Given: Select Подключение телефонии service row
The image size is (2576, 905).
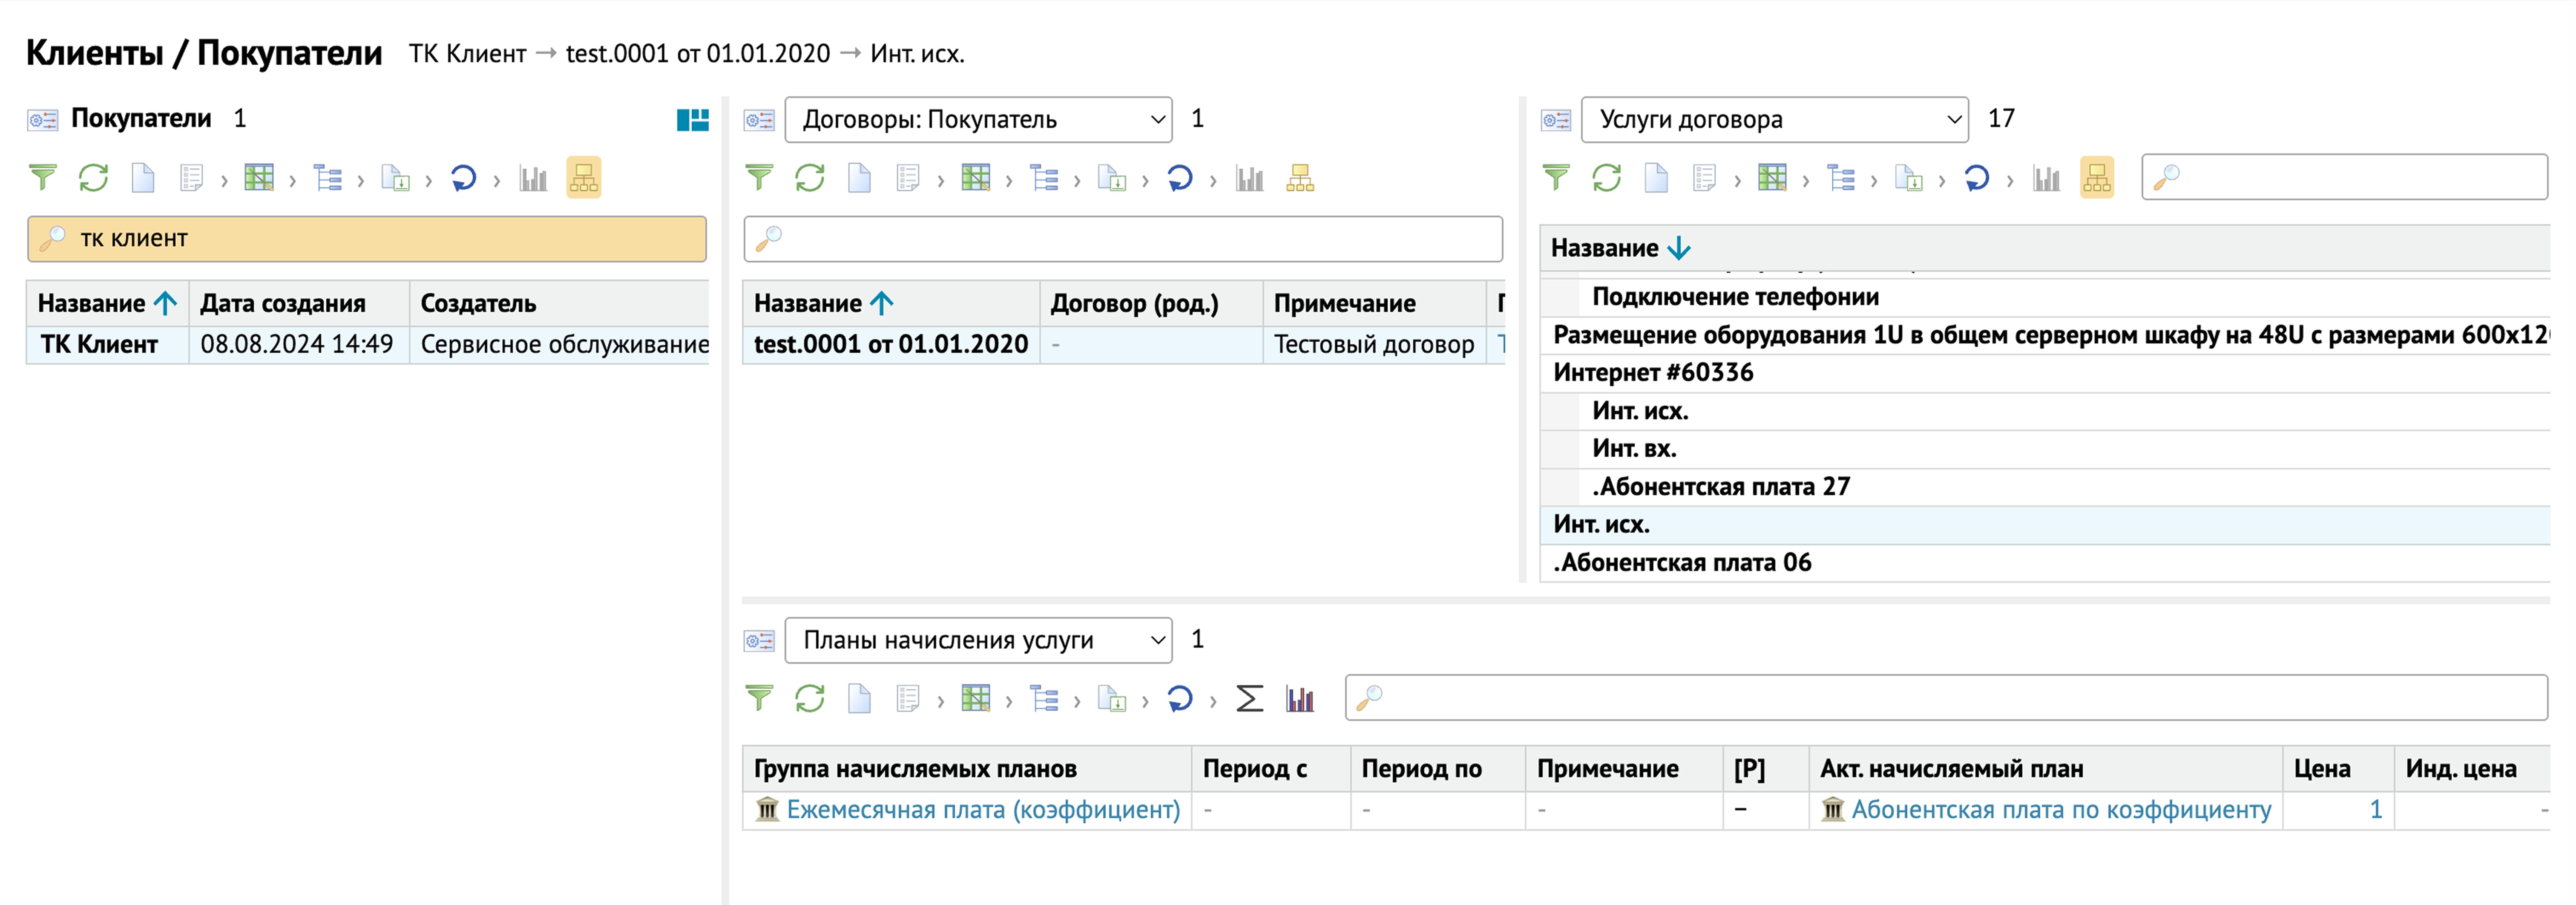Looking at the screenshot, I should coord(2045,297).
